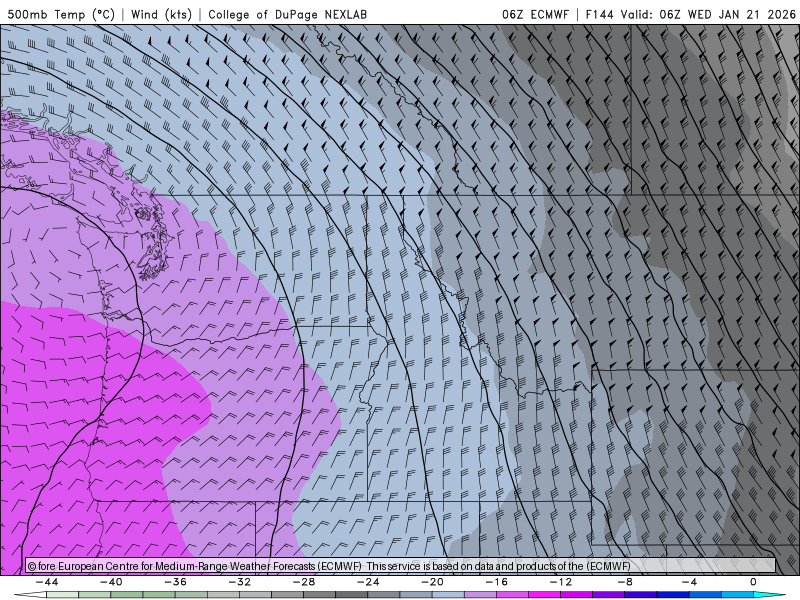Screen dimensions: 800x600
Task: Click the -12 color scale label
Action: 561,582
